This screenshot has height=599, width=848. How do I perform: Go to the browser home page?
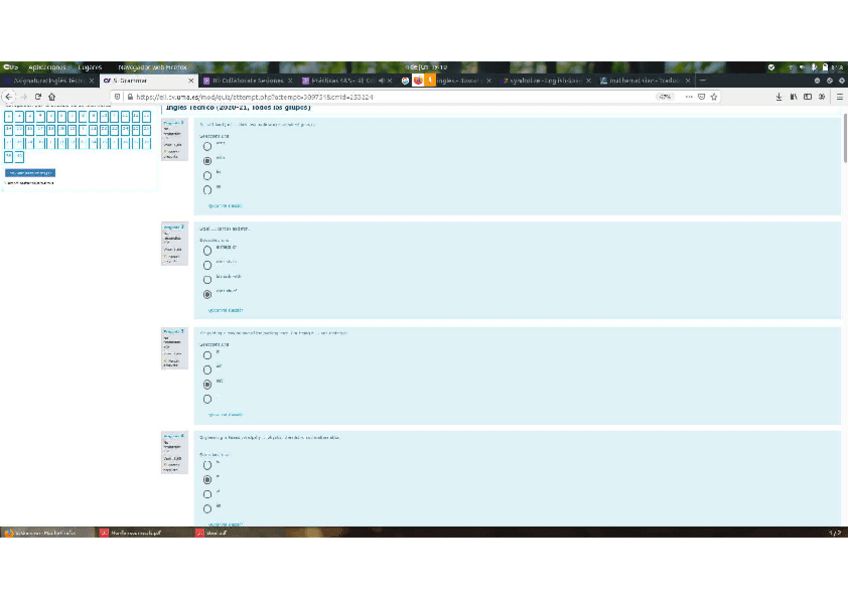[52, 97]
